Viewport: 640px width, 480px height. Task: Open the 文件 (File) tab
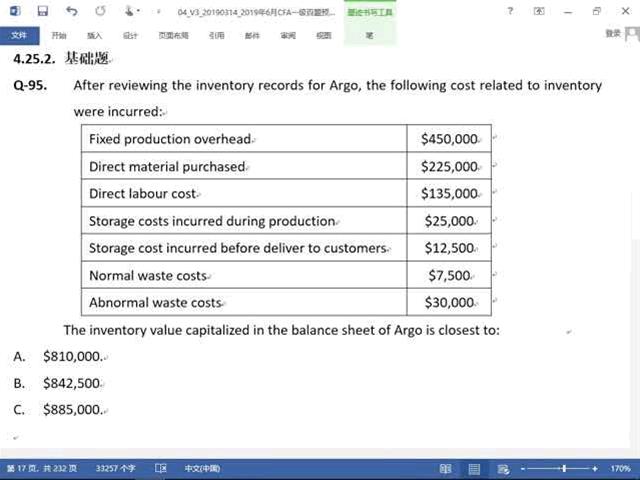pos(20,36)
